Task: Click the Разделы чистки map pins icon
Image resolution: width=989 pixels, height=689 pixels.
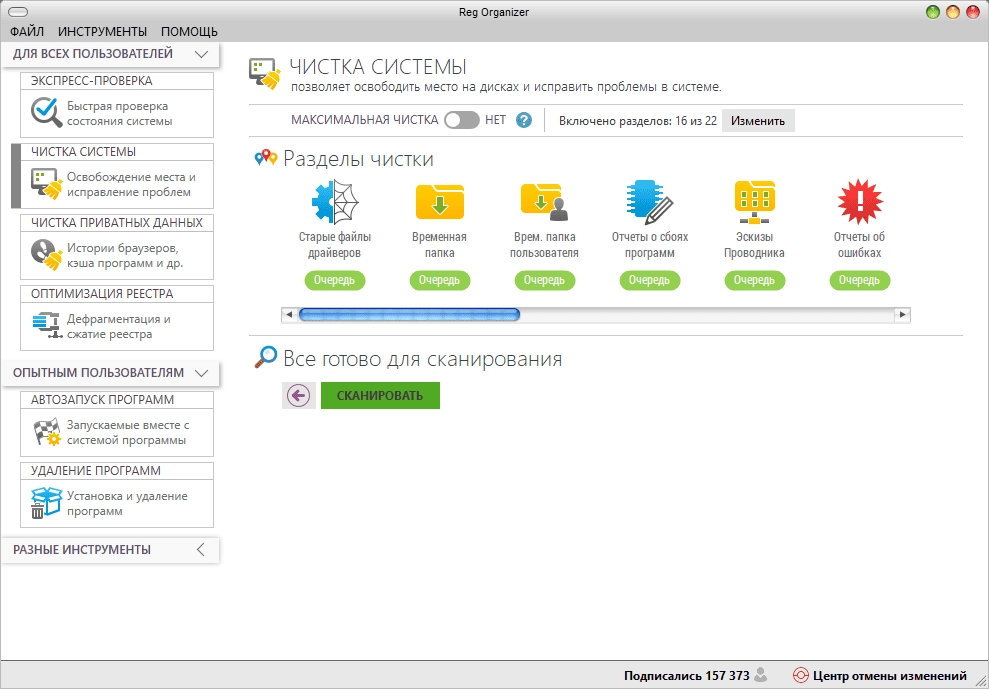Action: (266, 157)
